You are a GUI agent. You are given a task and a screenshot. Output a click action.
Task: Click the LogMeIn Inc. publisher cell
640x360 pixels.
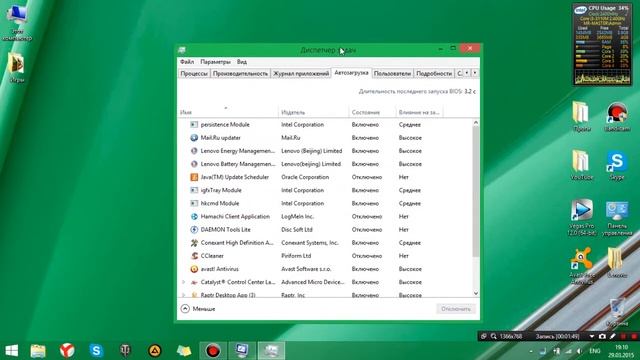click(x=298, y=216)
